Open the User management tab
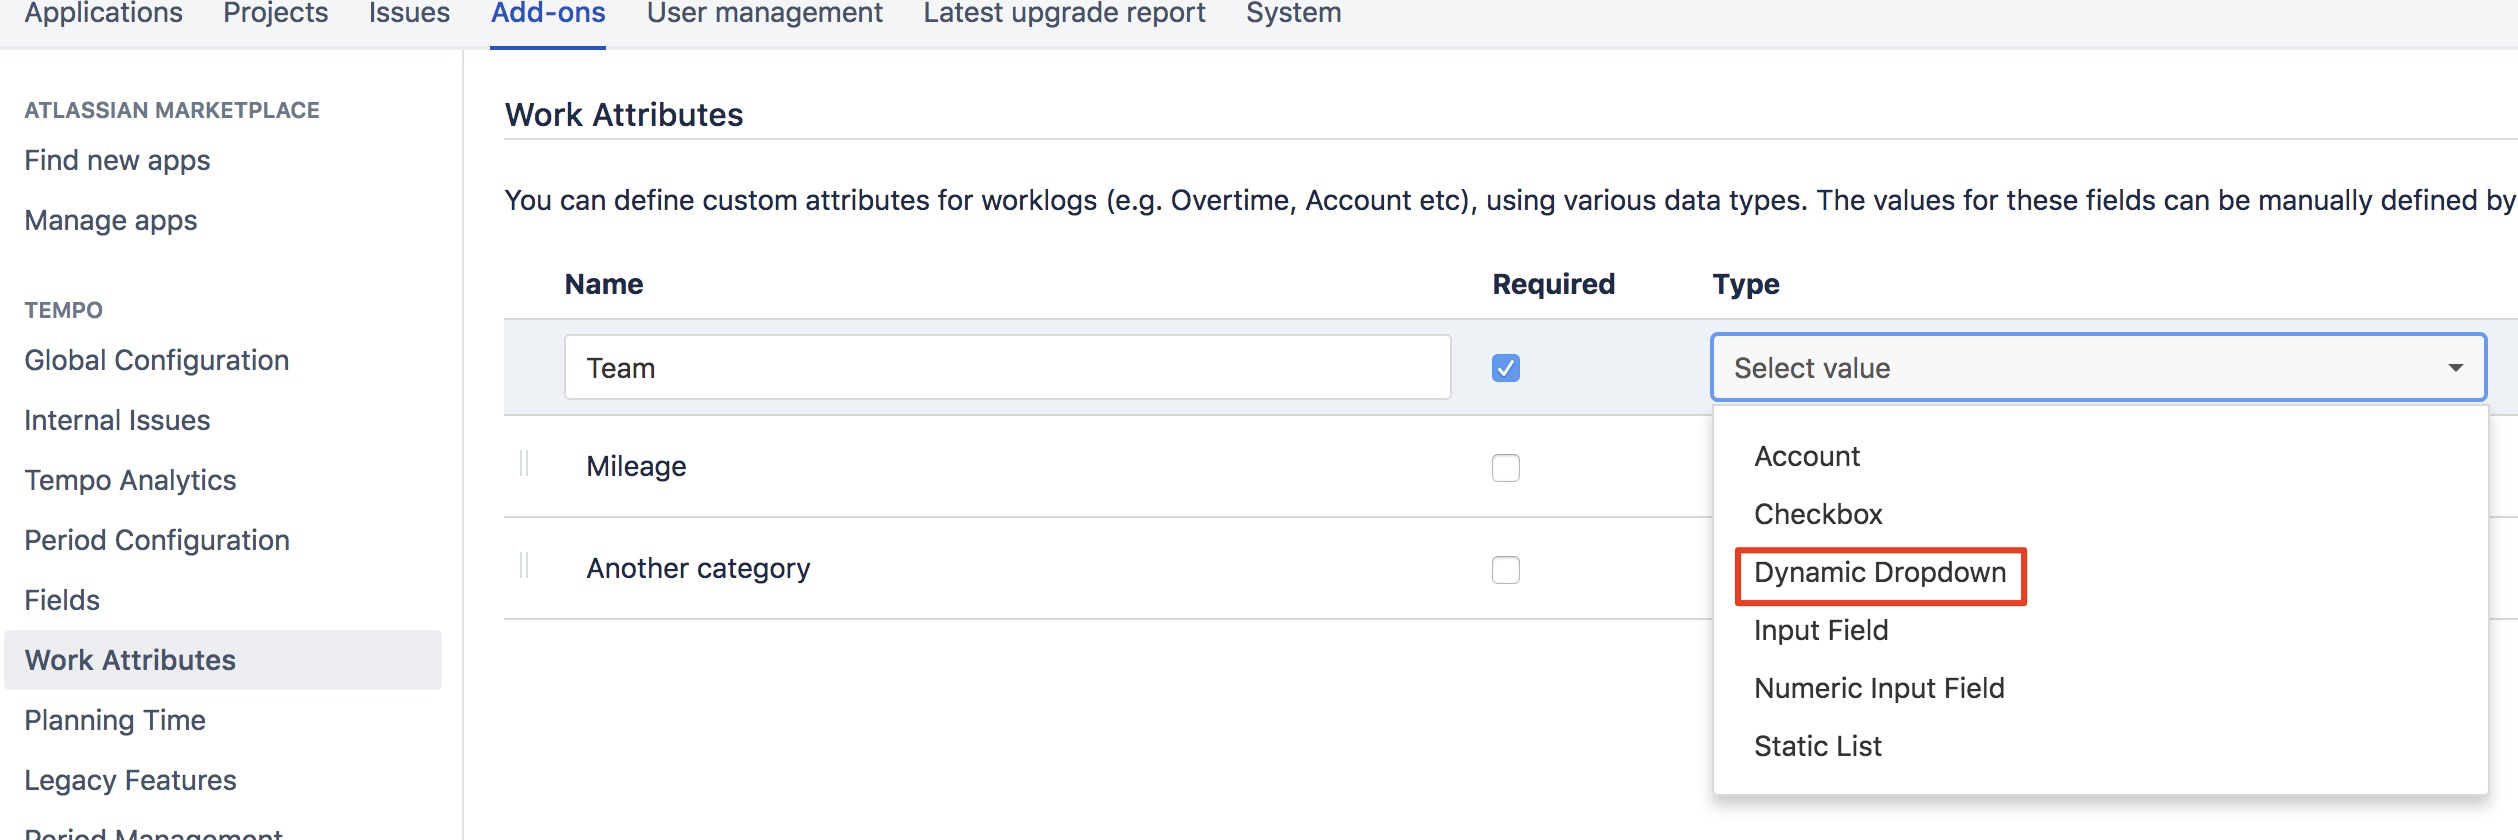This screenshot has height=840, width=2518. pos(764,14)
